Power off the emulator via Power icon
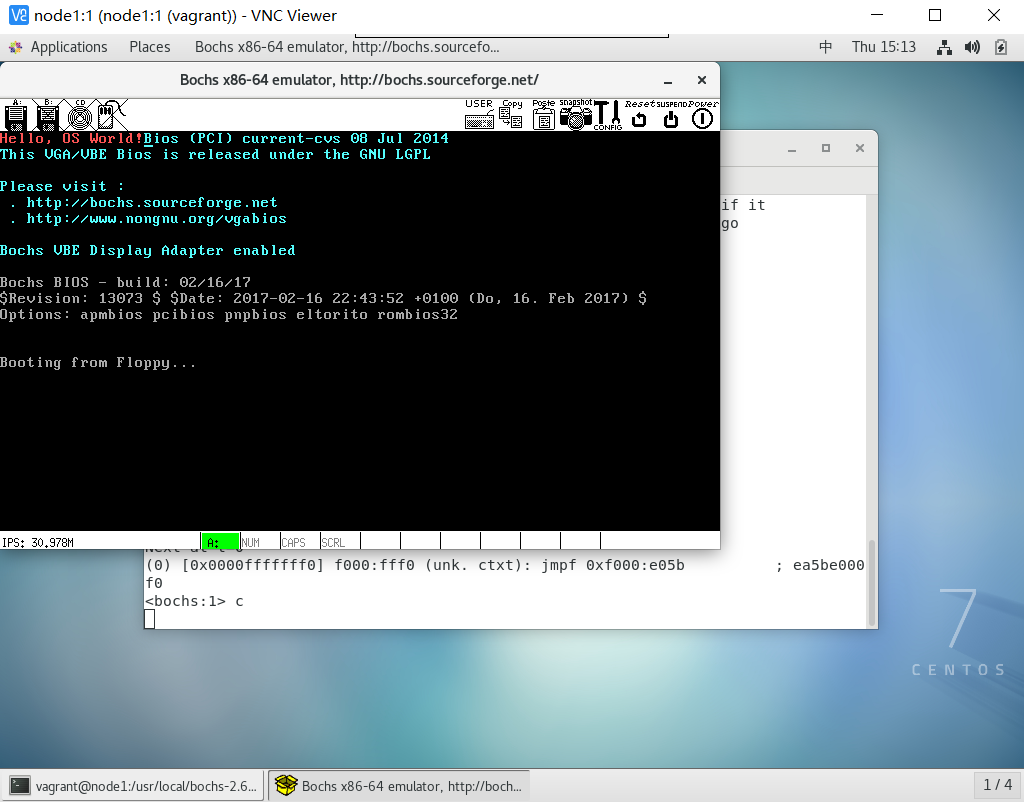This screenshot has width=1024, height=802. click(701, 117)
